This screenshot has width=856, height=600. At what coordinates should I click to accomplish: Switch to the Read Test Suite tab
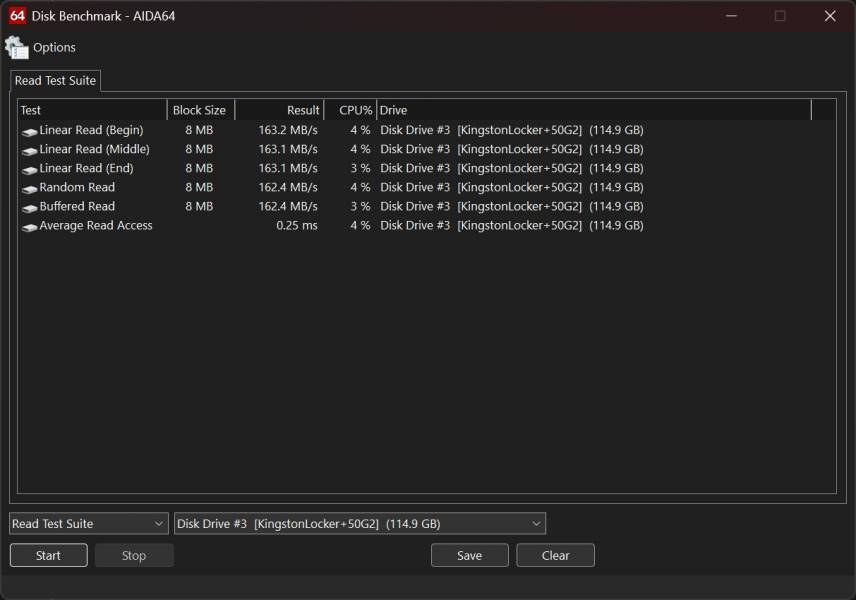[55, 80]
